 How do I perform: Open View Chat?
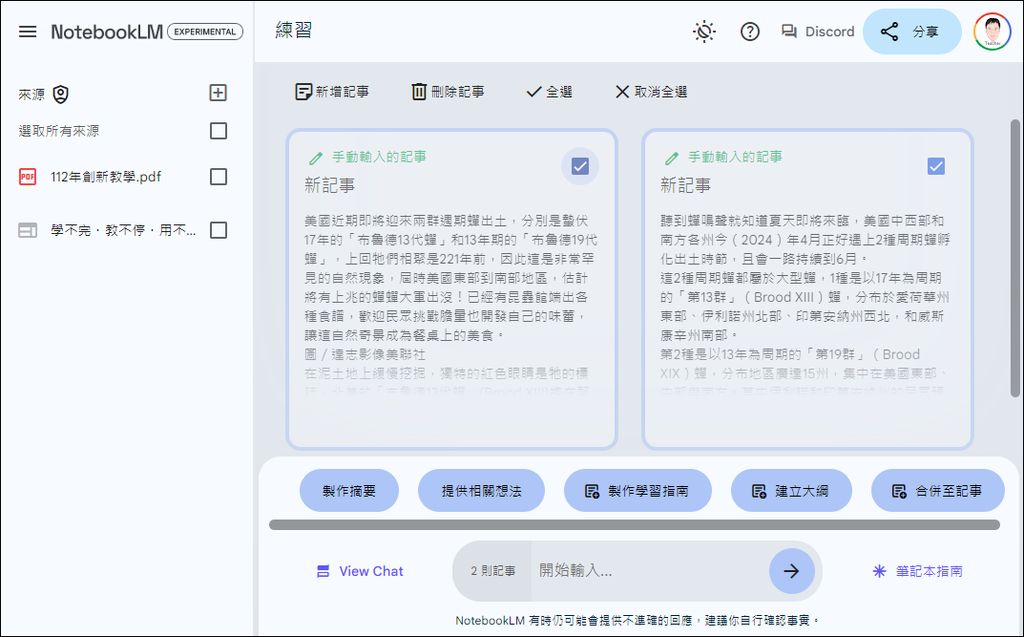360,571
